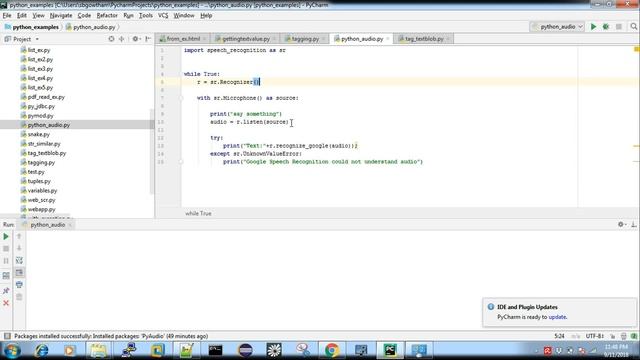Switch to the tag_textblob.py tab

[x=424, y=39]
